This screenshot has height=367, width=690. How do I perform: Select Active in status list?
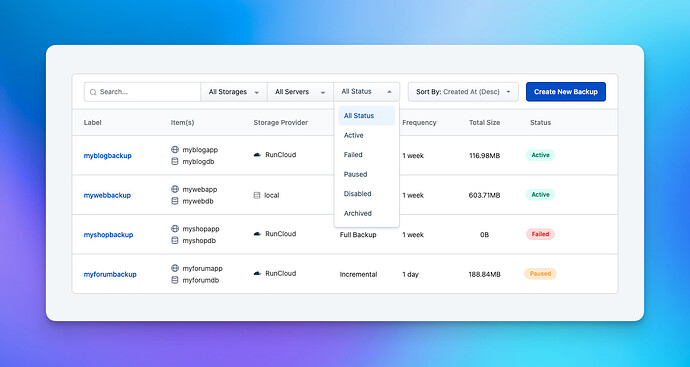coord(367,135)
